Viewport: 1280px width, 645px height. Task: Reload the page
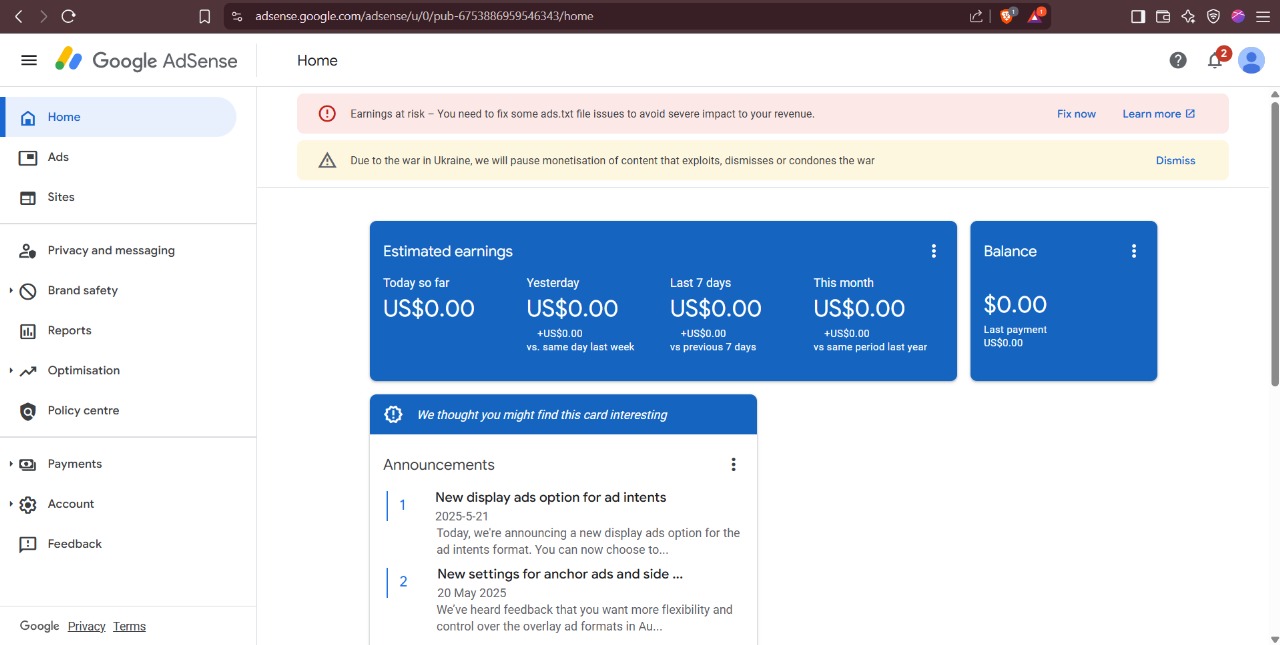68,16
